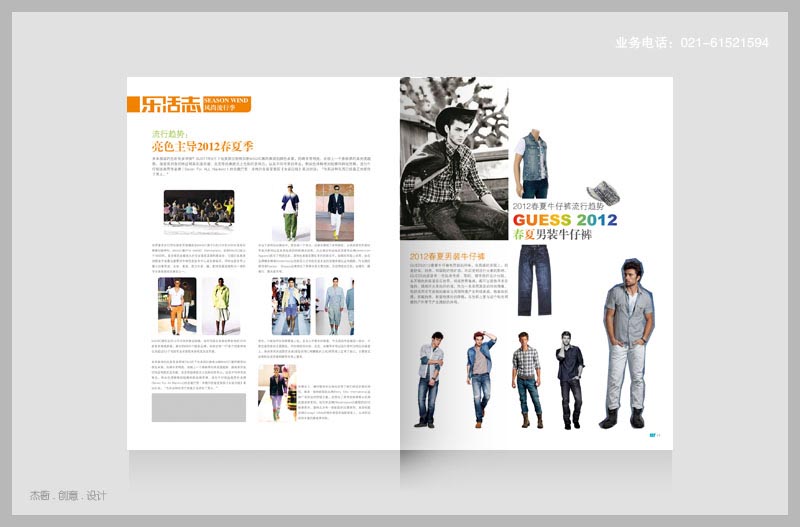Image resolution: width=800 pixels, height=527 pixels.
Task: Select the model in orange shorts photo
Action: tap(177, 306)
